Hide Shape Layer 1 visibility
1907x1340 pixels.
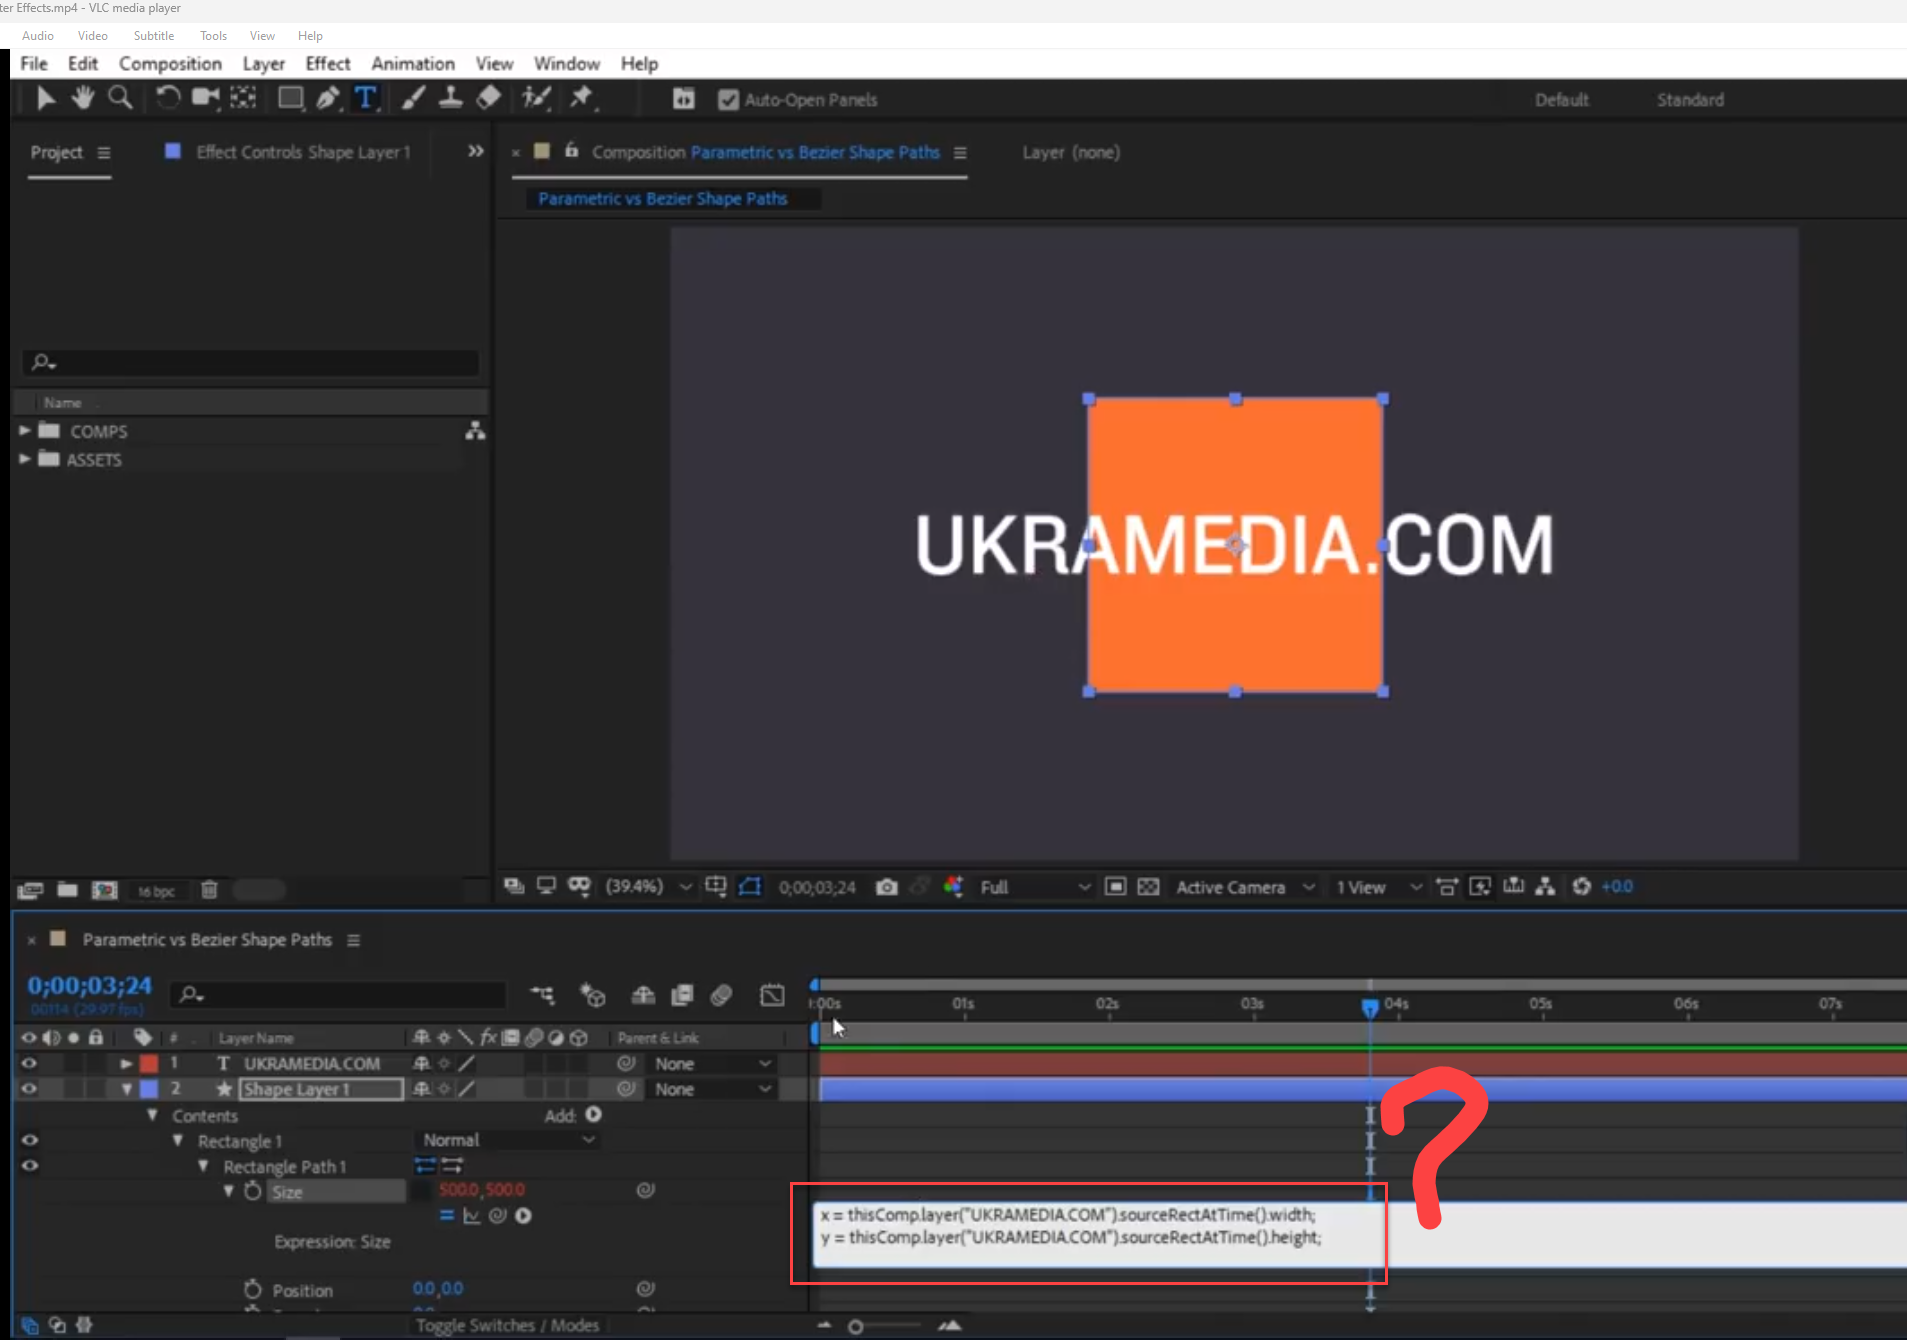(29, 1089)
